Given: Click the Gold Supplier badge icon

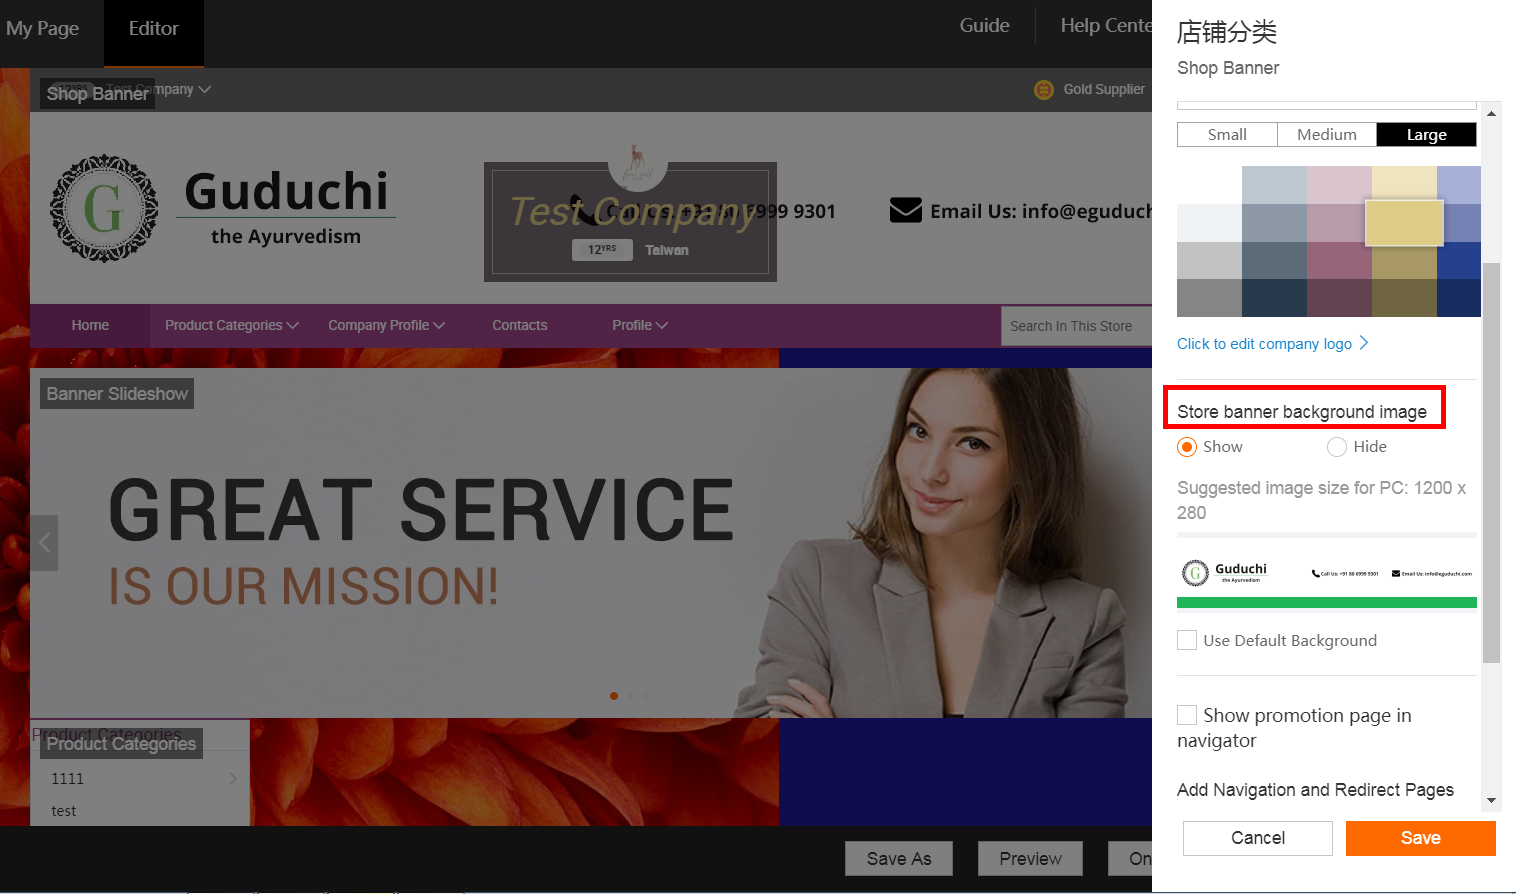Looking at the screenshot, I should [1043, 90].
